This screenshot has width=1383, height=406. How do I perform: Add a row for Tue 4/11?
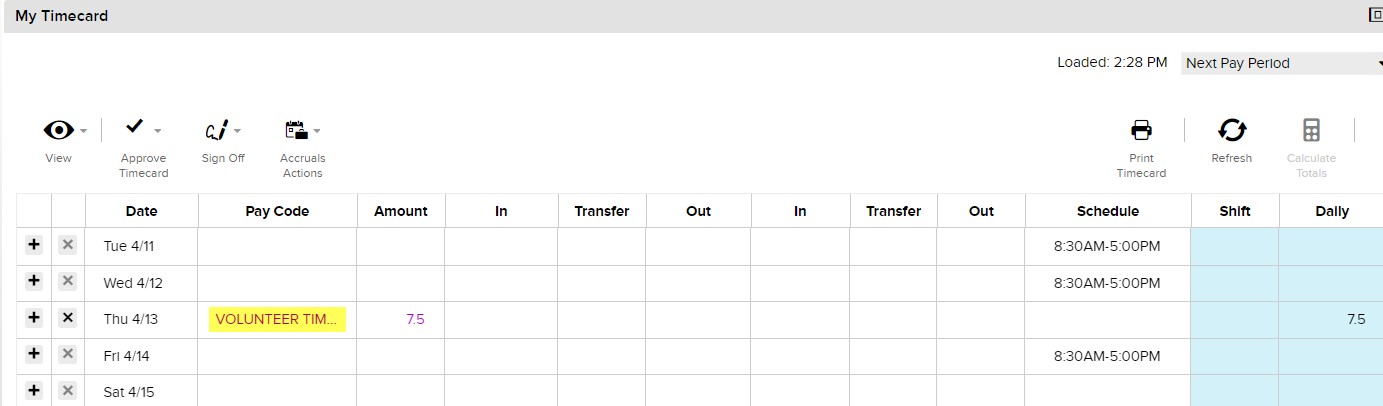pos(33,245)
